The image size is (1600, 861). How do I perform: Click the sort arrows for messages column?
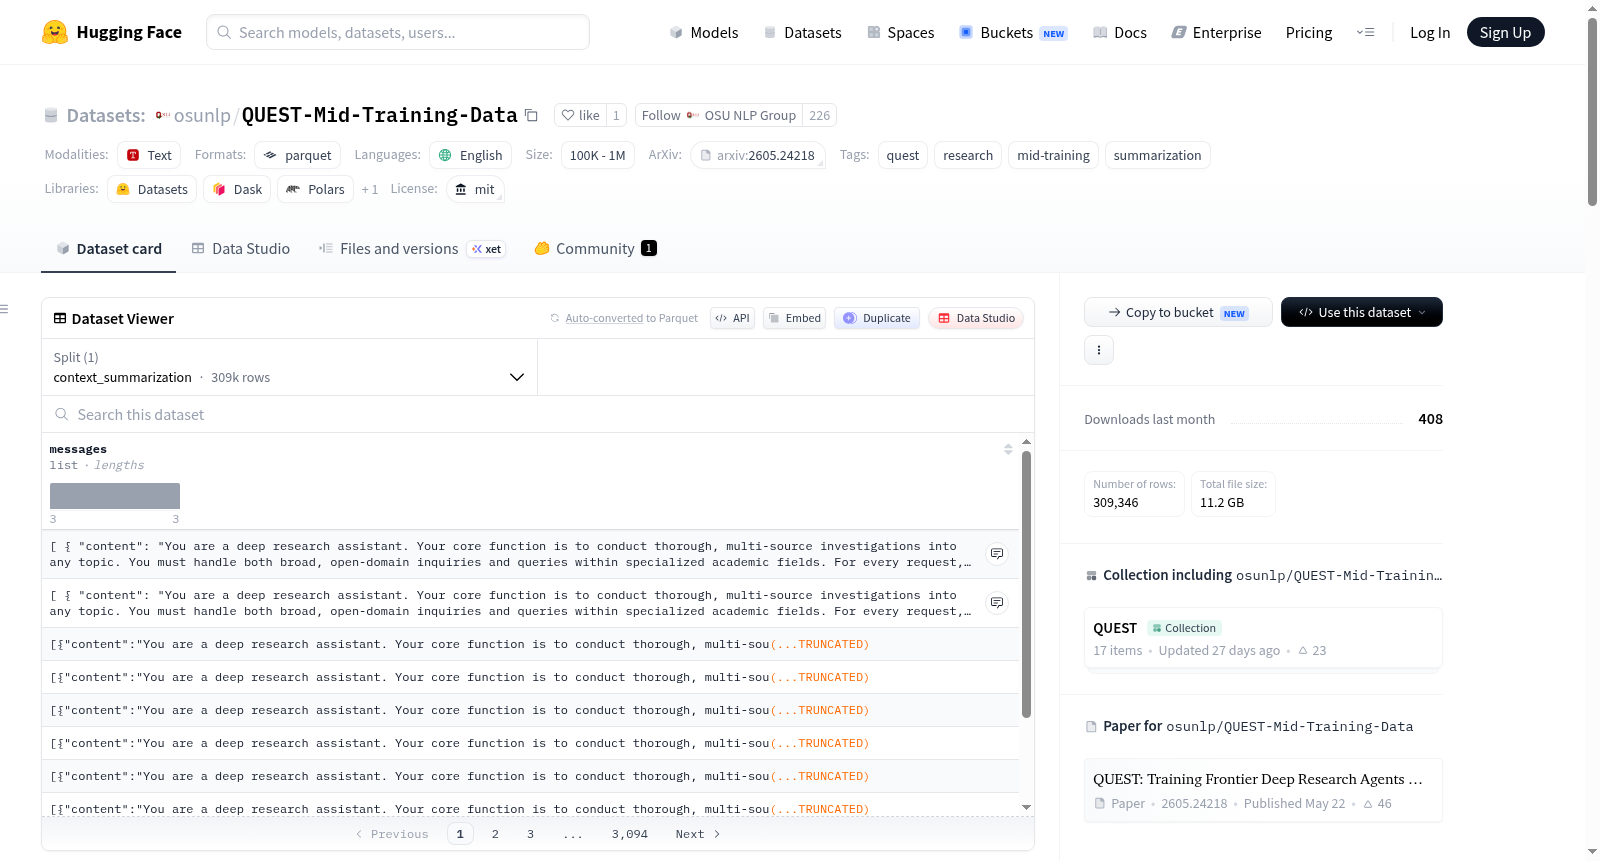[x=1008, y=450]
